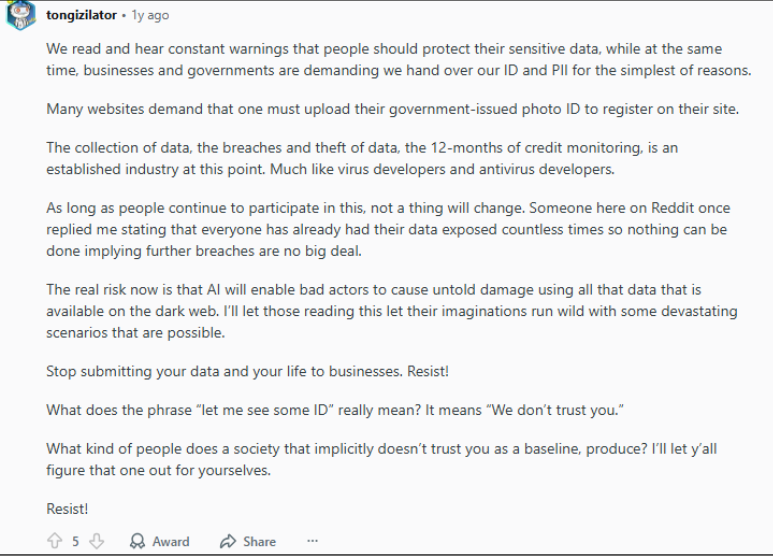Click the vote count number 5

click(74, 541)
